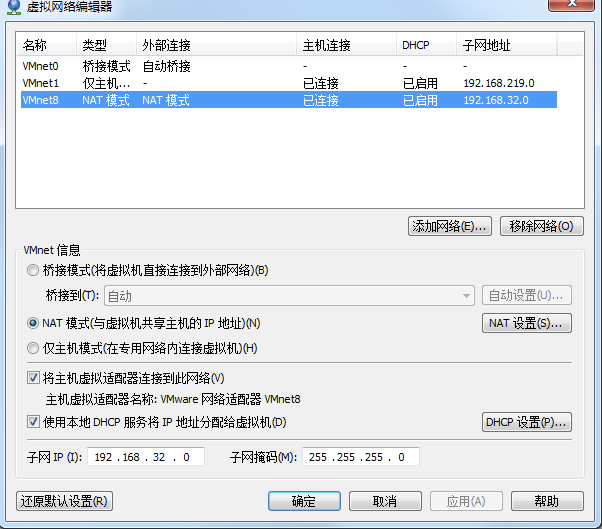Click the 子网 IP input field
The image size is (602, 529).
coord(146,457)
